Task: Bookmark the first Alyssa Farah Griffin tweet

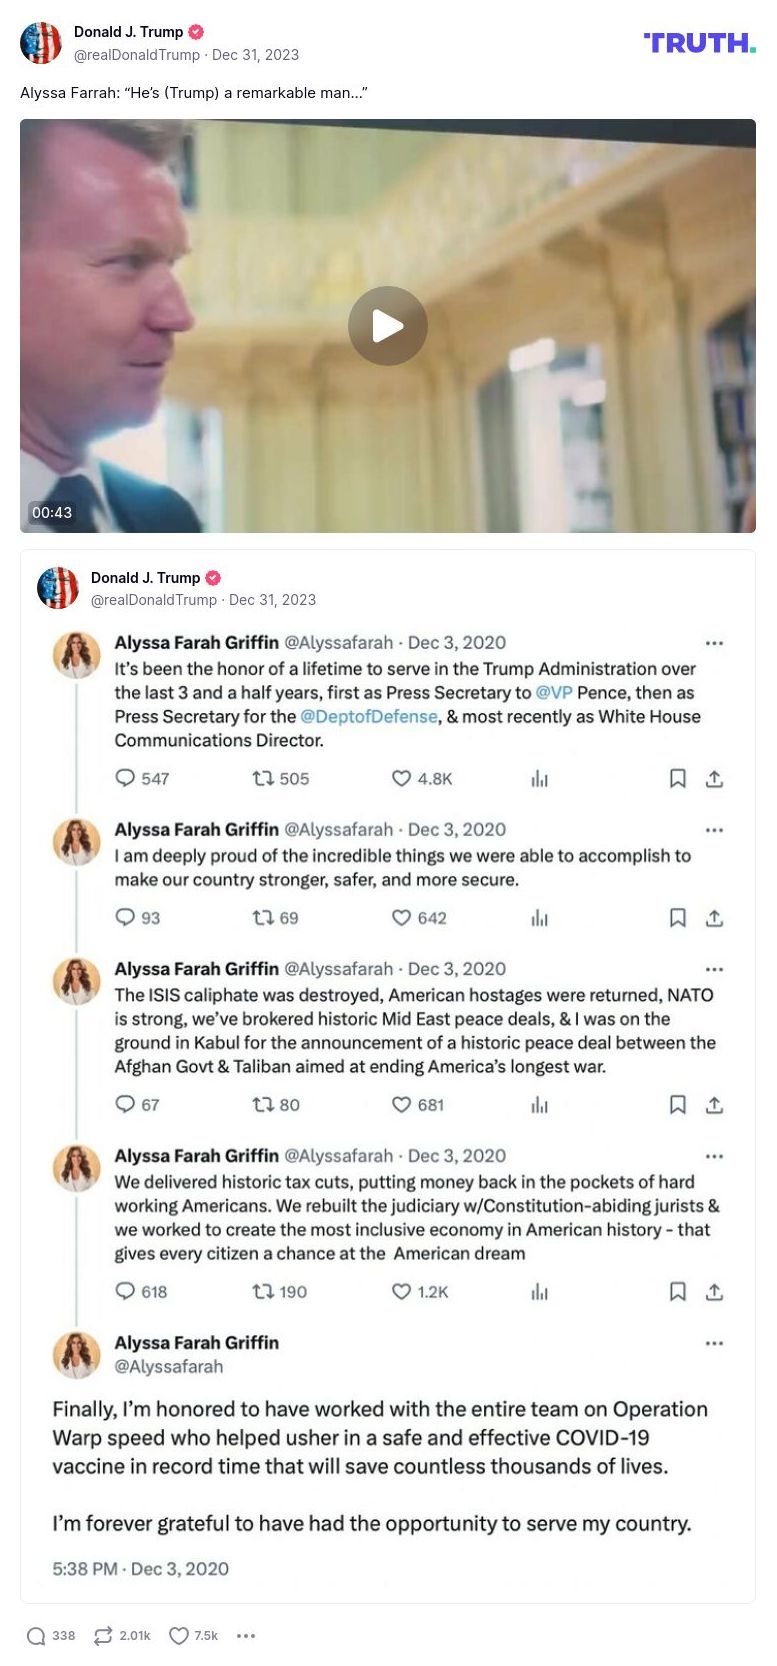Action: point(677,779)
